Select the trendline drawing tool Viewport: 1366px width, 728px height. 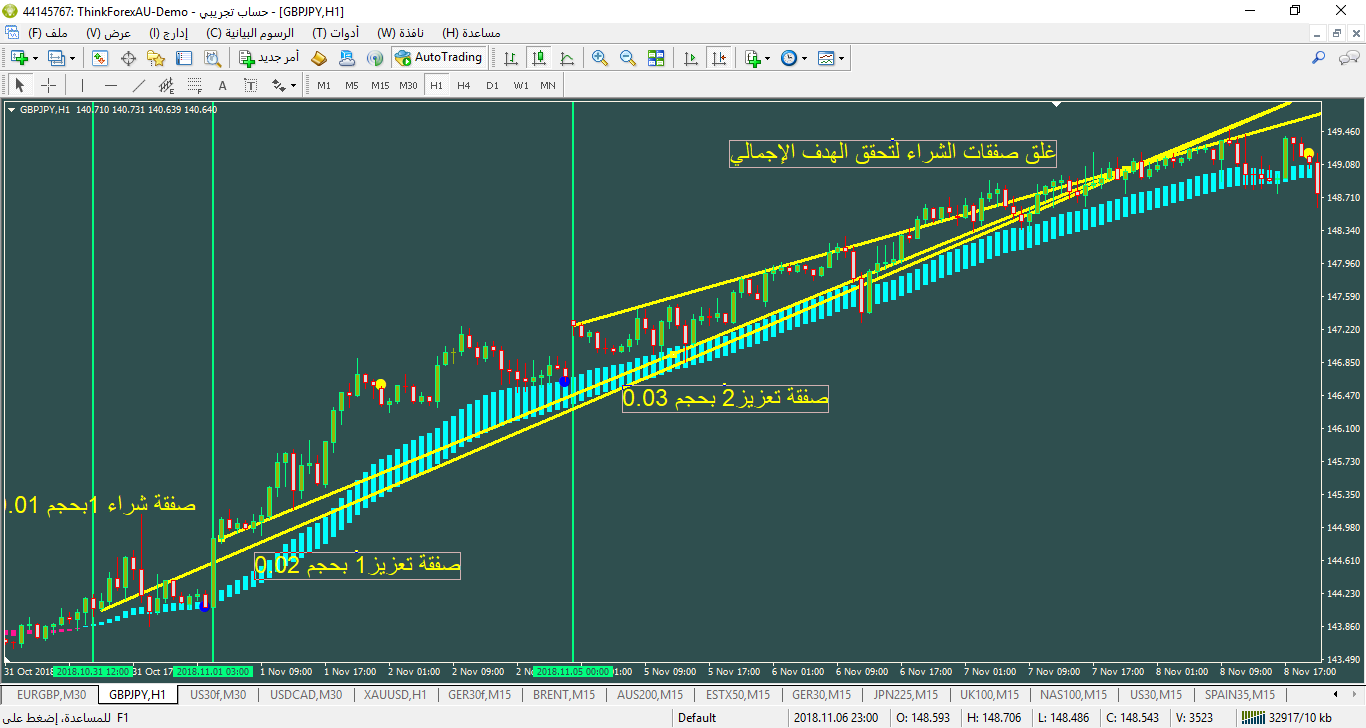point(139,85)
